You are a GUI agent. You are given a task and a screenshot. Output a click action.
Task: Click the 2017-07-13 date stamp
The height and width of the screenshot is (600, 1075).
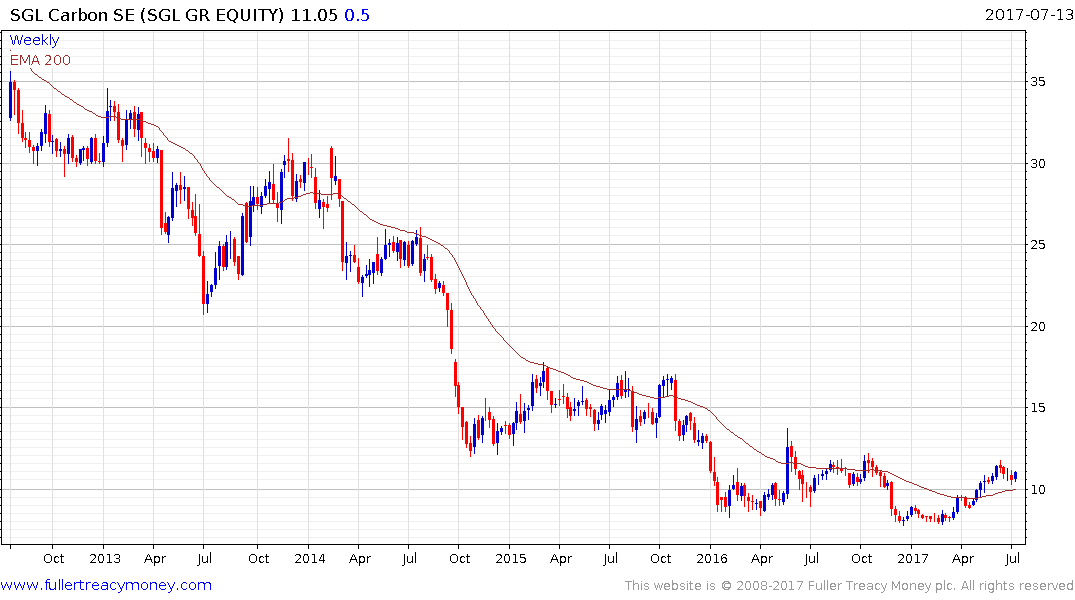[1028, 14]
